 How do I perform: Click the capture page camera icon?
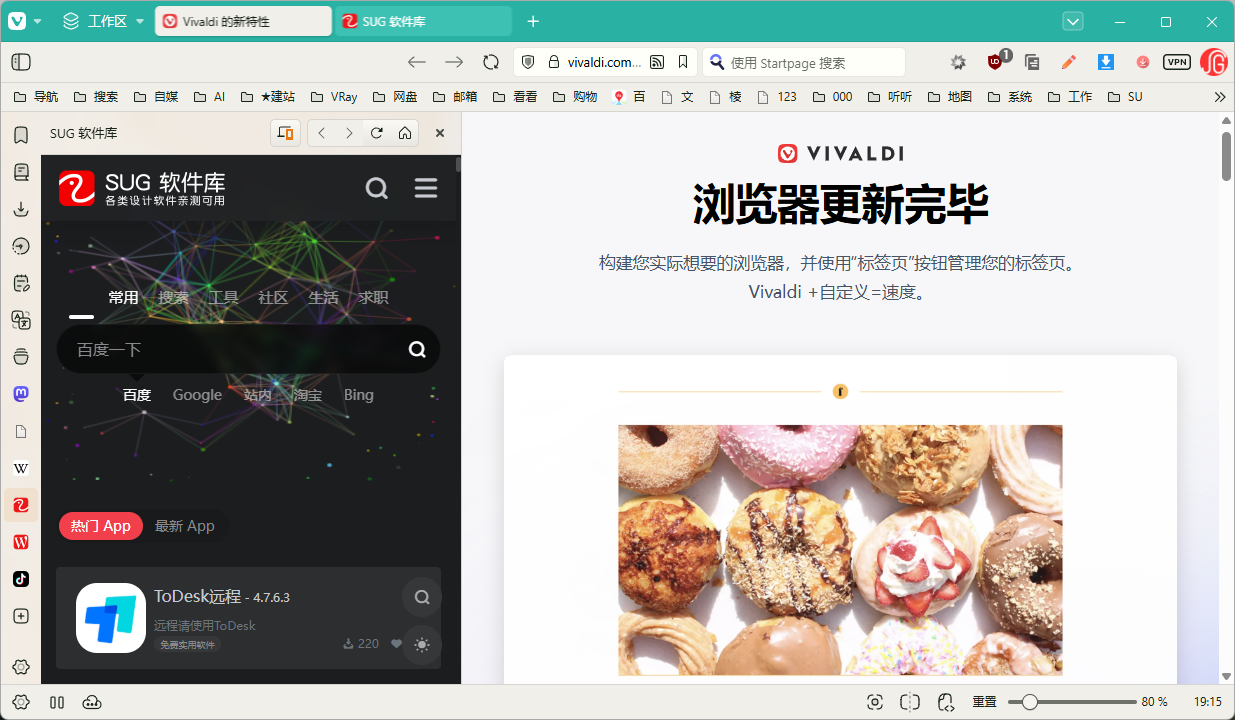(x=875, y=702)
